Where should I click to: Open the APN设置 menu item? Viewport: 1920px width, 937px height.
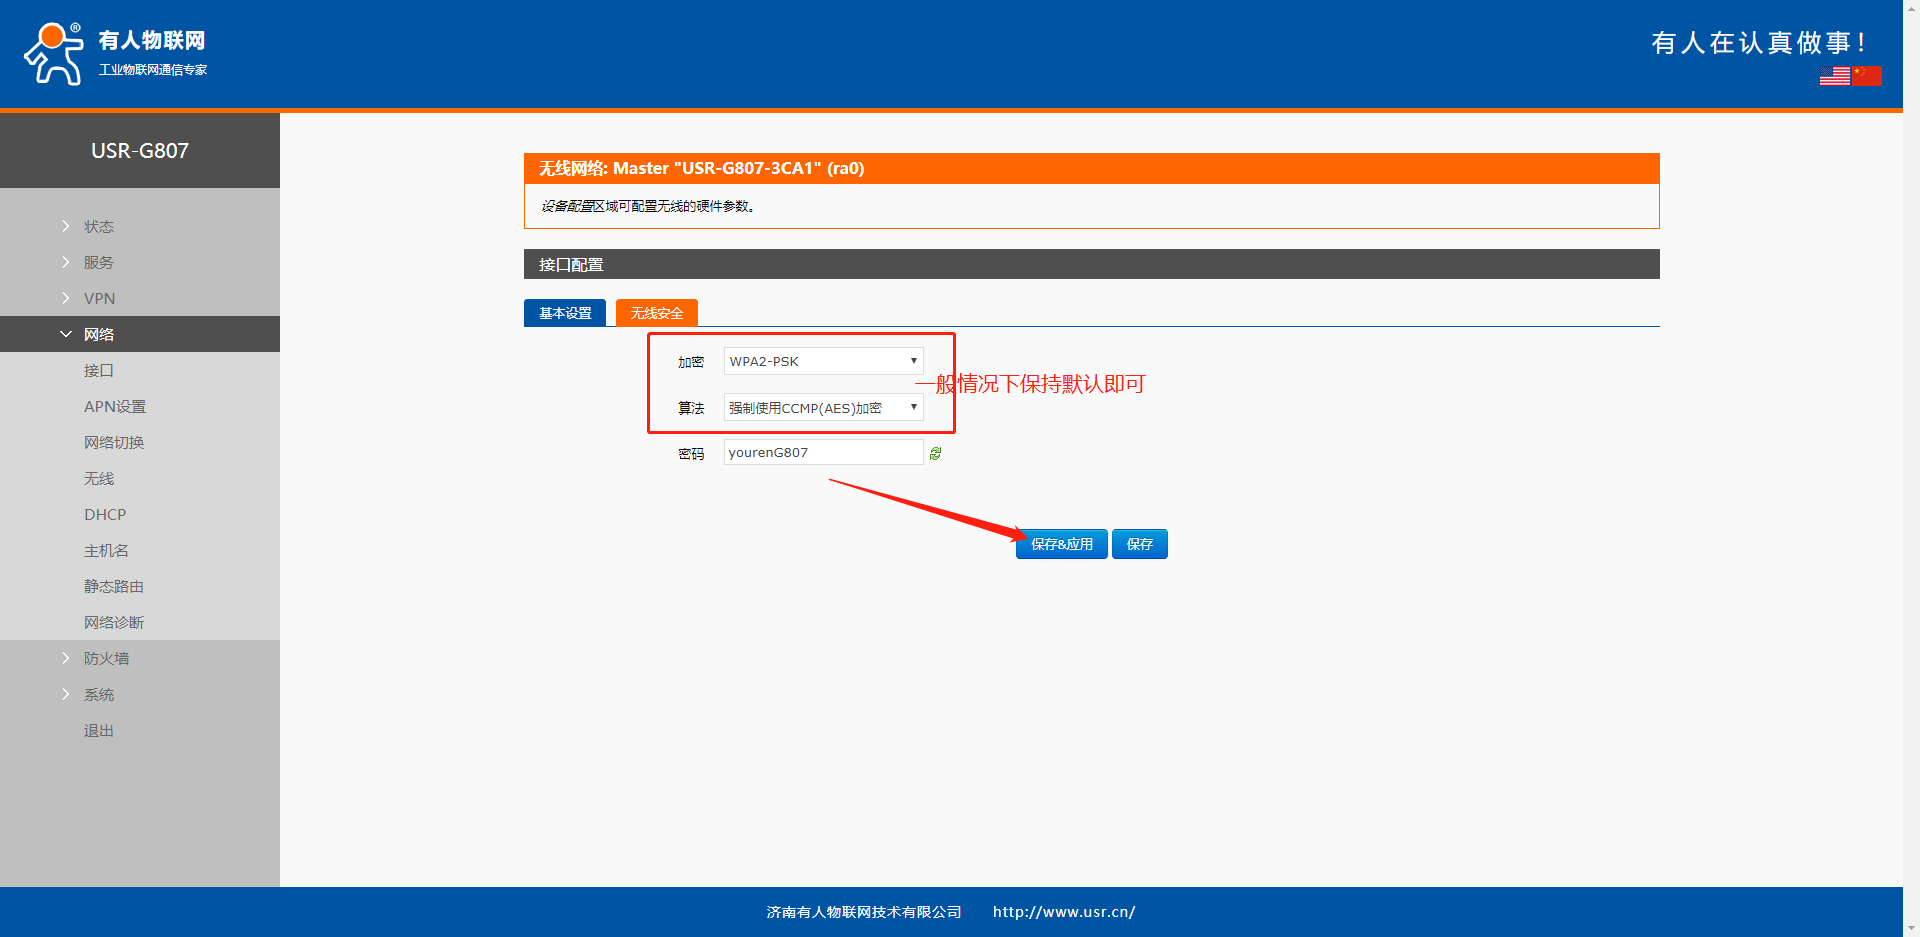tap(115, 406)
